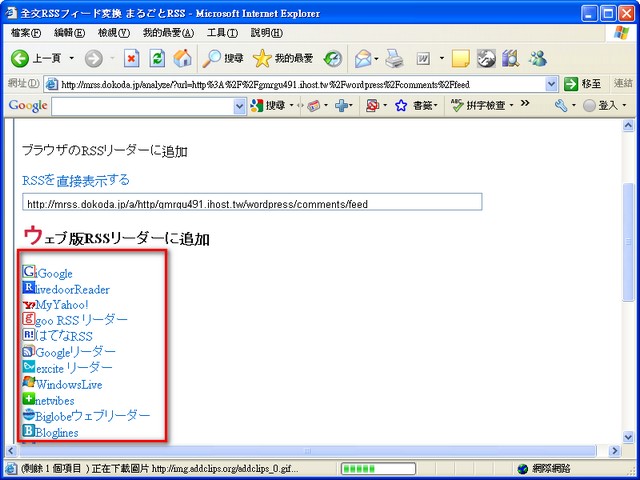Click the address bar URL field

pyautogui.click(x=301, y=84)
